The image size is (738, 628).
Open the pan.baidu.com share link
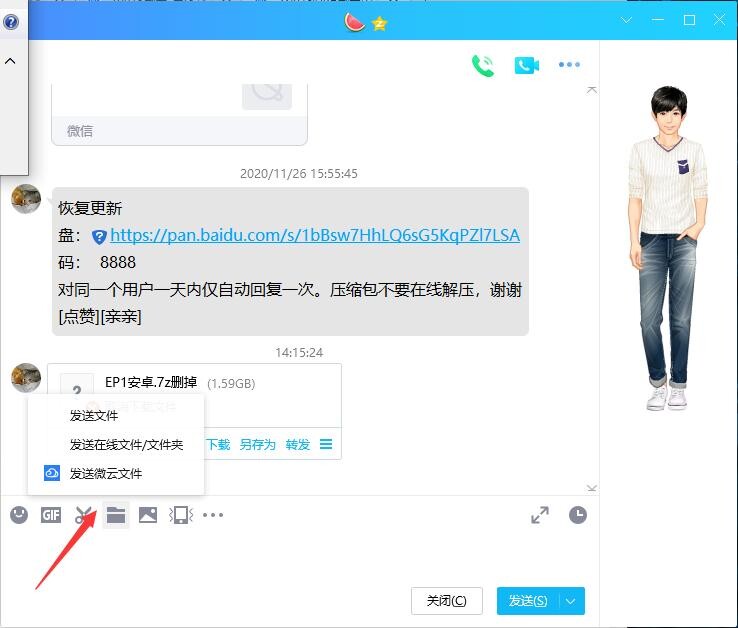click(315, 236)
